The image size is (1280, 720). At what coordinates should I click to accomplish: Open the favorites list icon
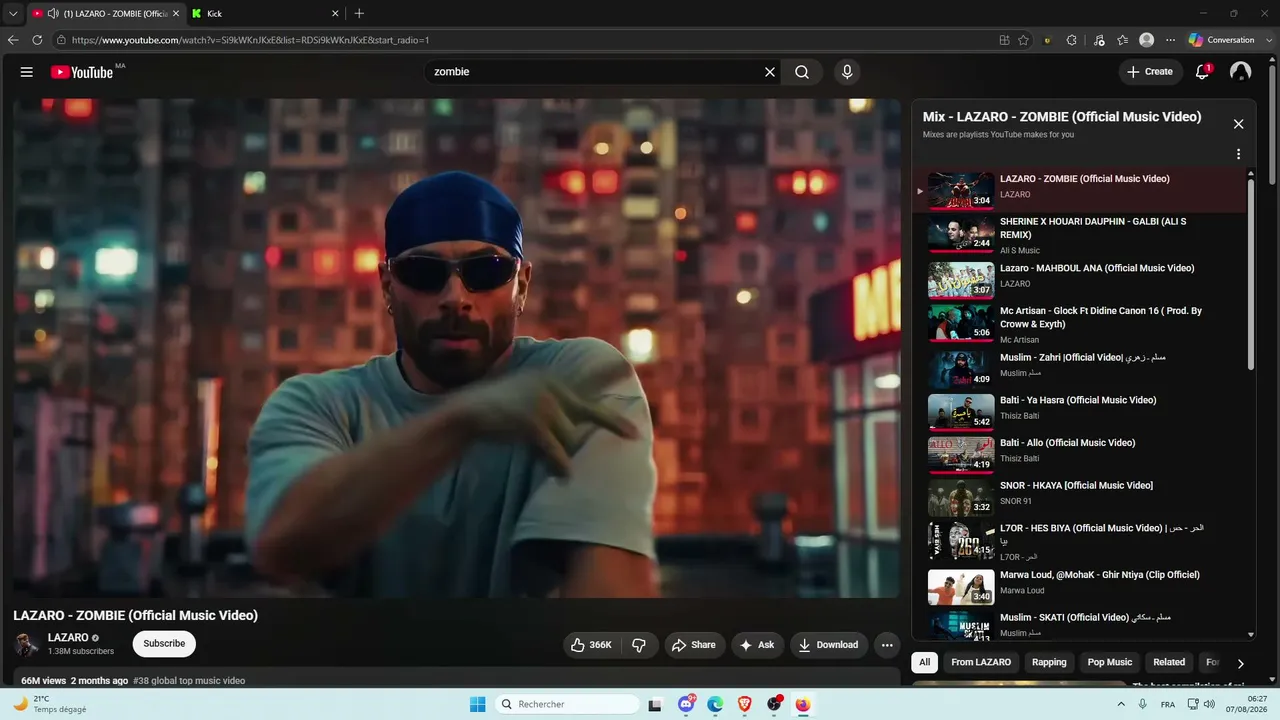pyautogui.click(x=1122, y=40)
